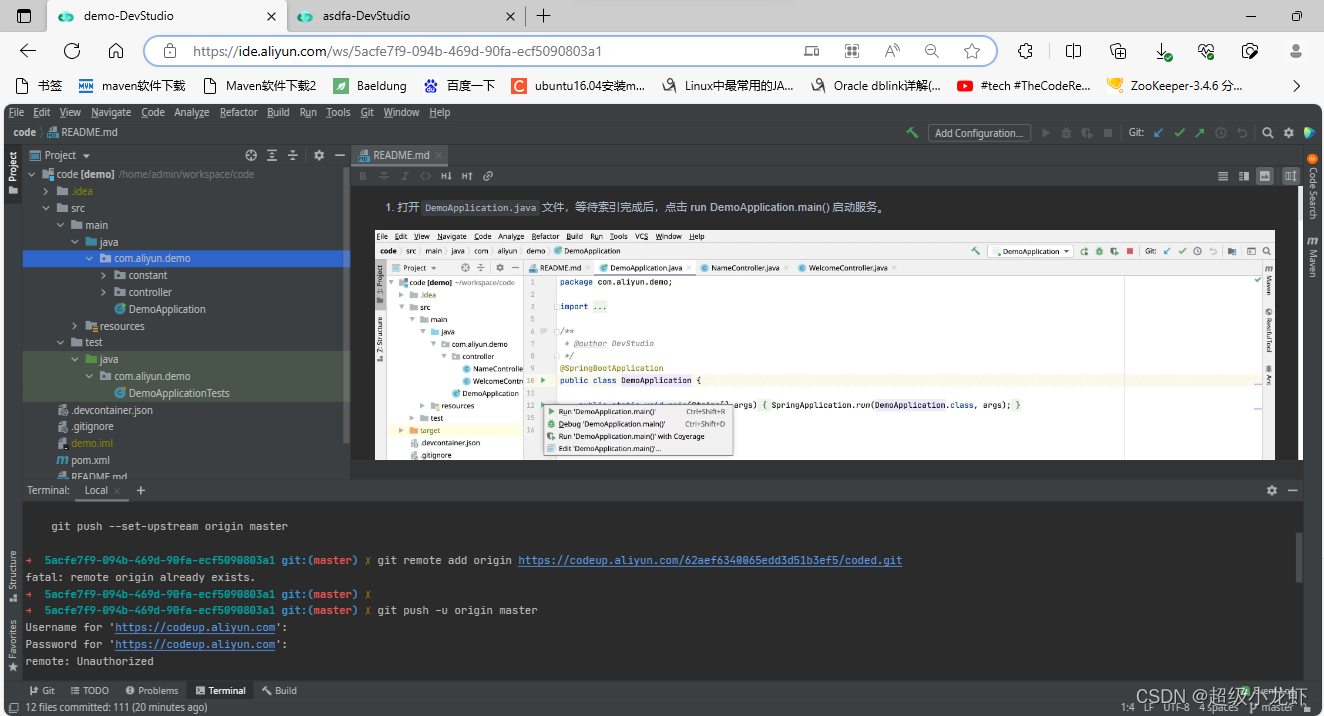Hide the Terminal panel with minus icon
The image size is (1324, 716).
tap(1293, 490)
